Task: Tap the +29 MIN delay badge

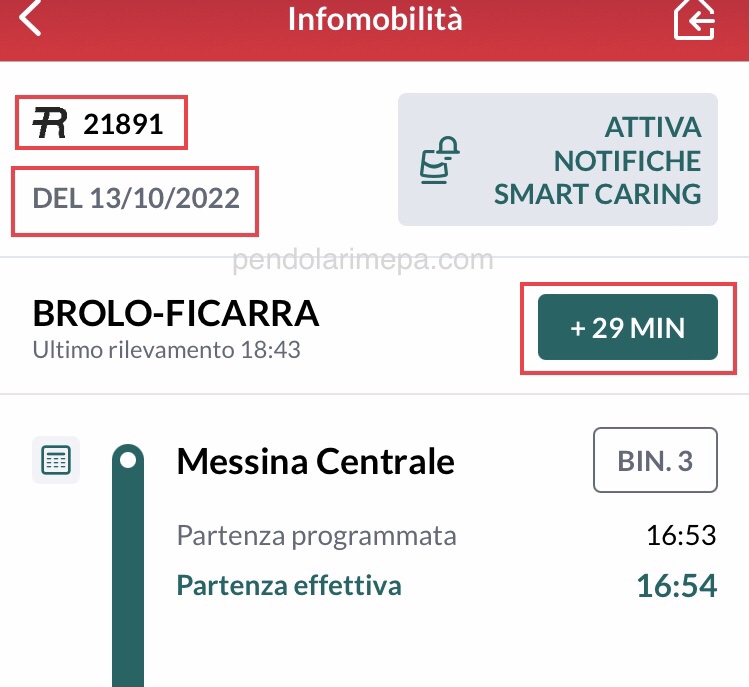Action: 627,327
